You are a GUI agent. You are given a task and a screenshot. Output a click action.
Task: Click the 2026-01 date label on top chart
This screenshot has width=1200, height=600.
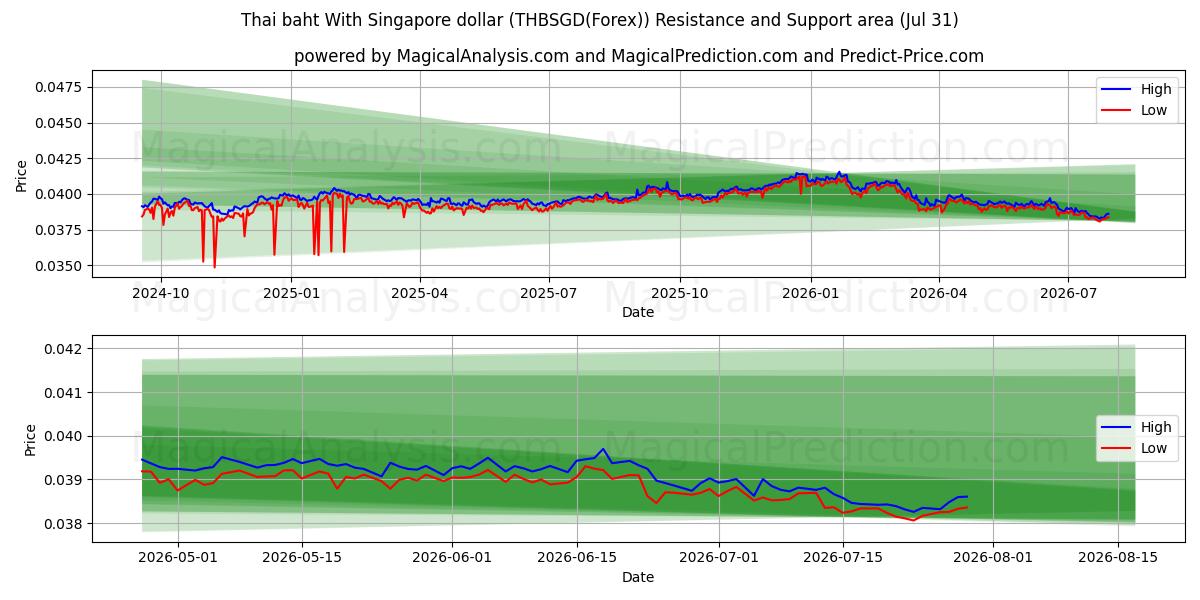click(810, 295)
